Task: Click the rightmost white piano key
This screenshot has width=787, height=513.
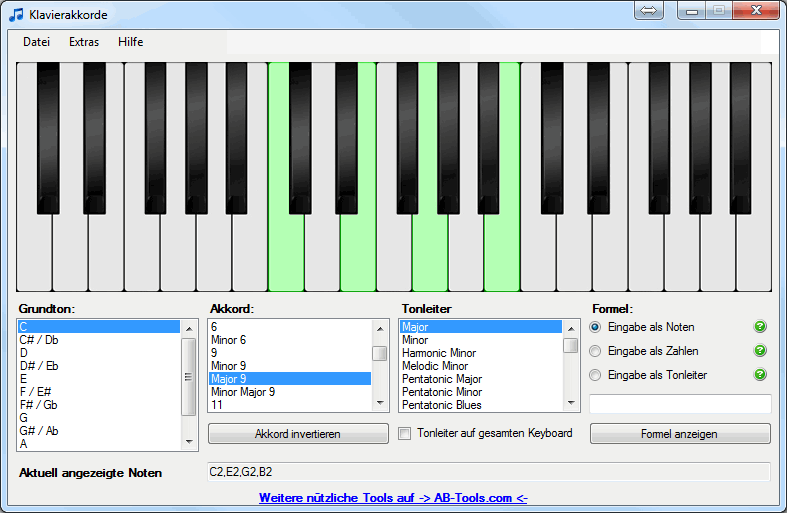Action: point(754,251)
